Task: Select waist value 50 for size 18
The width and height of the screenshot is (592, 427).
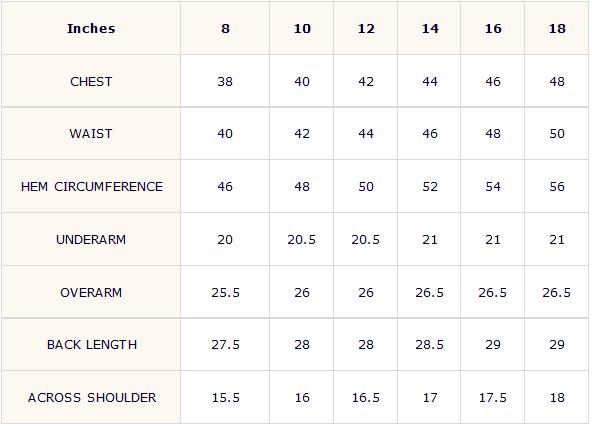Action: click(557, 134)
